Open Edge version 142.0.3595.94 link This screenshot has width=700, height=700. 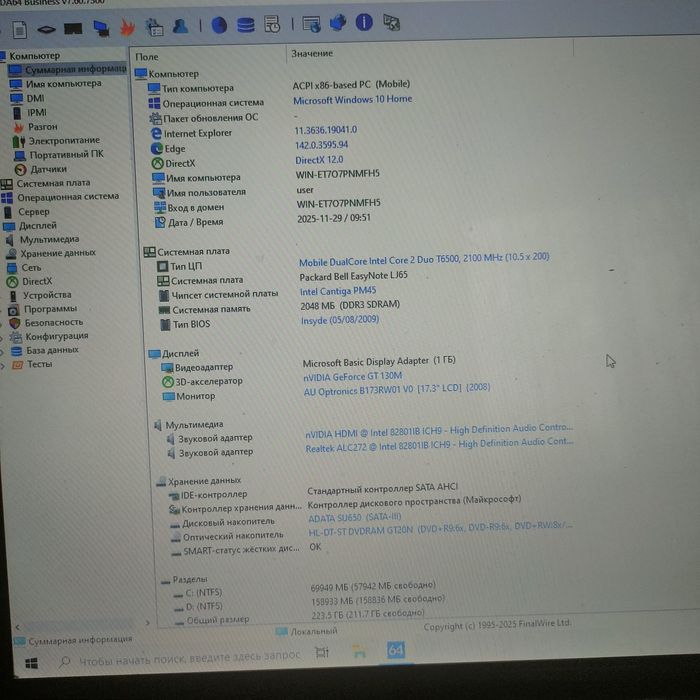(321, 145)
